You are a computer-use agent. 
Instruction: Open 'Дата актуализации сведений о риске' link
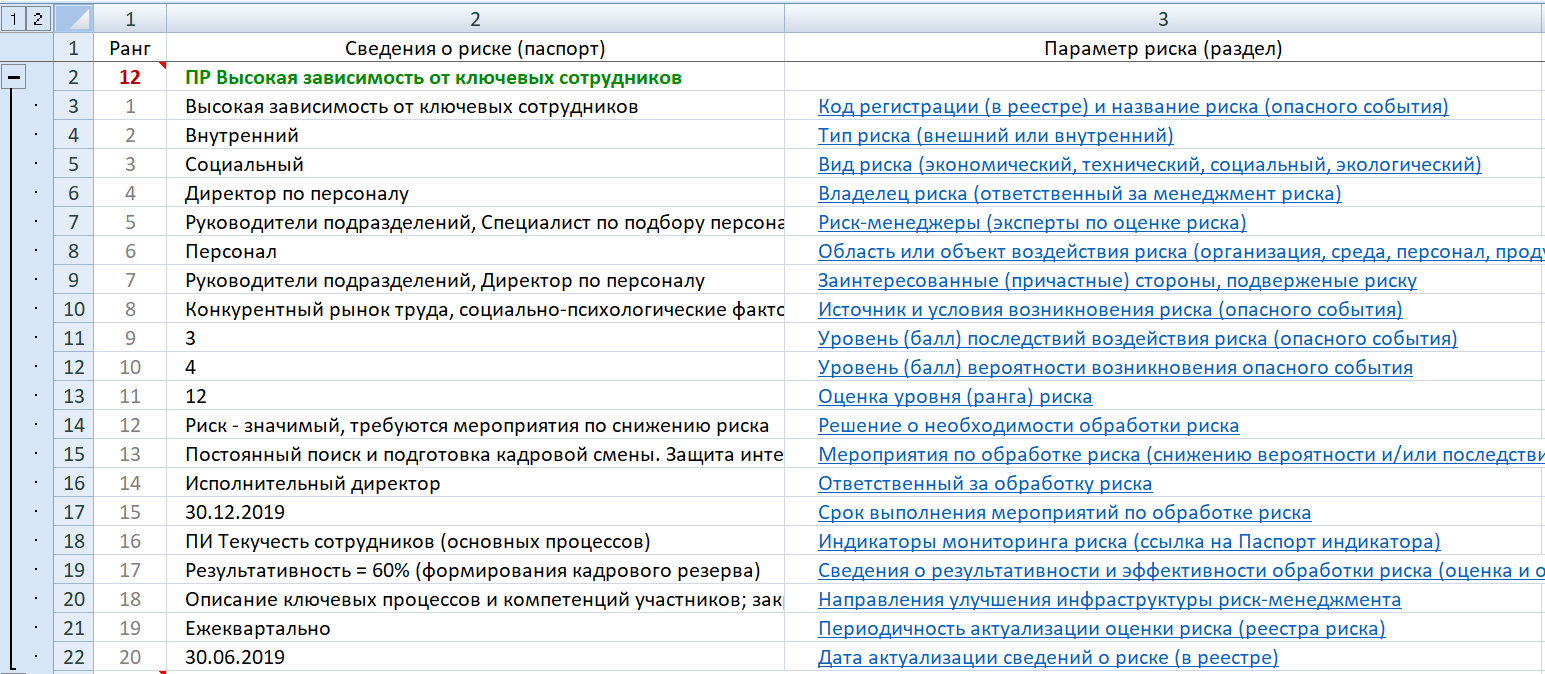coord(1048,658)
